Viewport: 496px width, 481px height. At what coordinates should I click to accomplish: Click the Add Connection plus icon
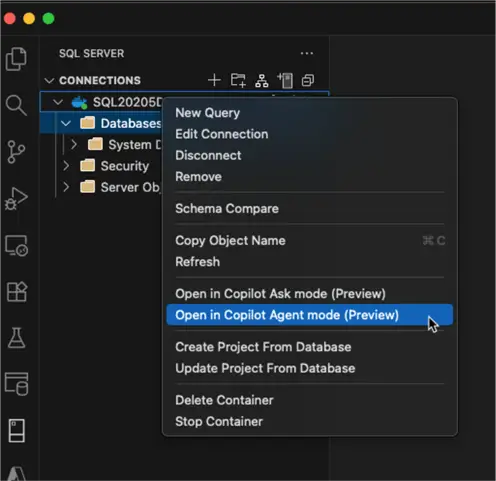coord(214,80)
